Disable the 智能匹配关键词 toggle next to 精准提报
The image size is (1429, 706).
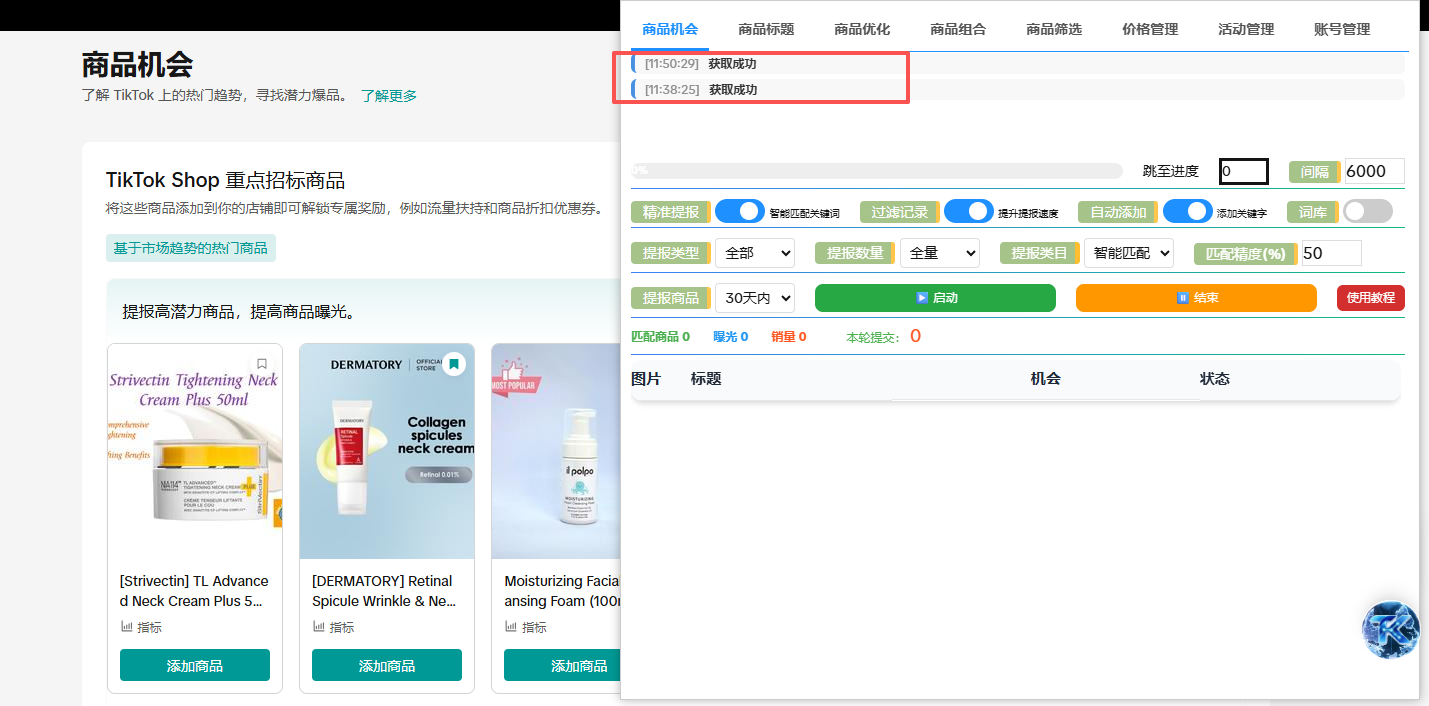click(740, 211)
